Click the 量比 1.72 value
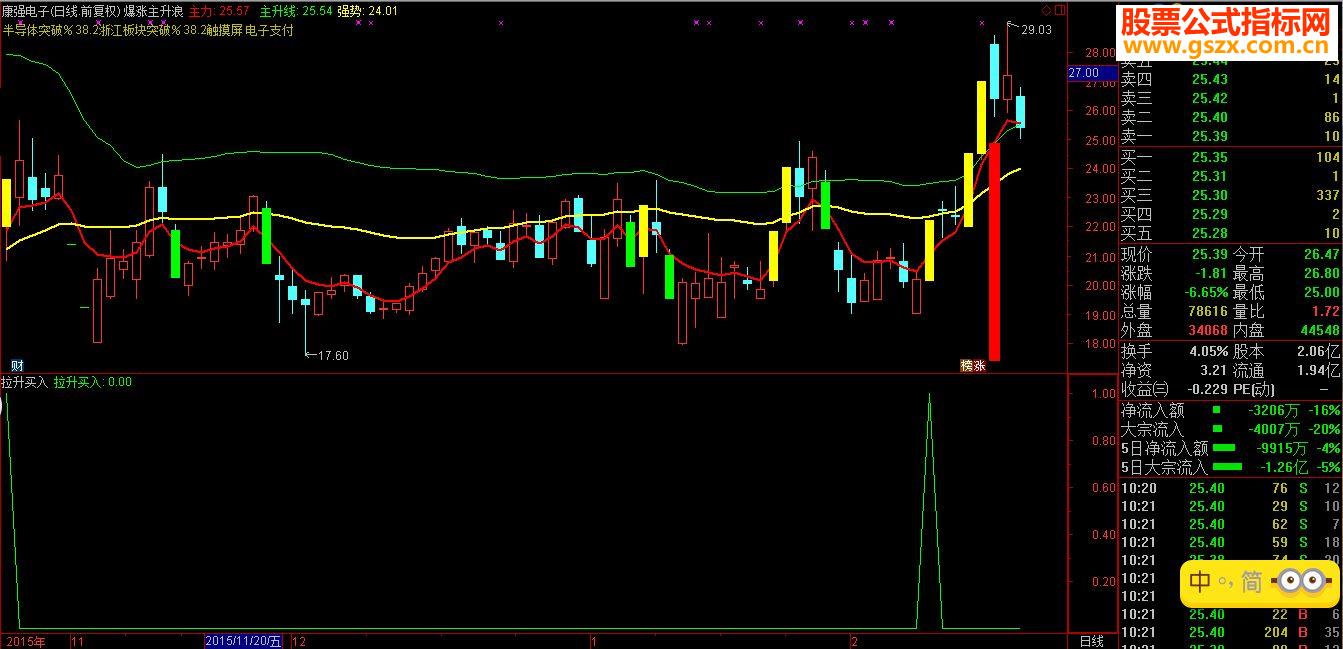 pyautogui.click(x=1324, y=311)
